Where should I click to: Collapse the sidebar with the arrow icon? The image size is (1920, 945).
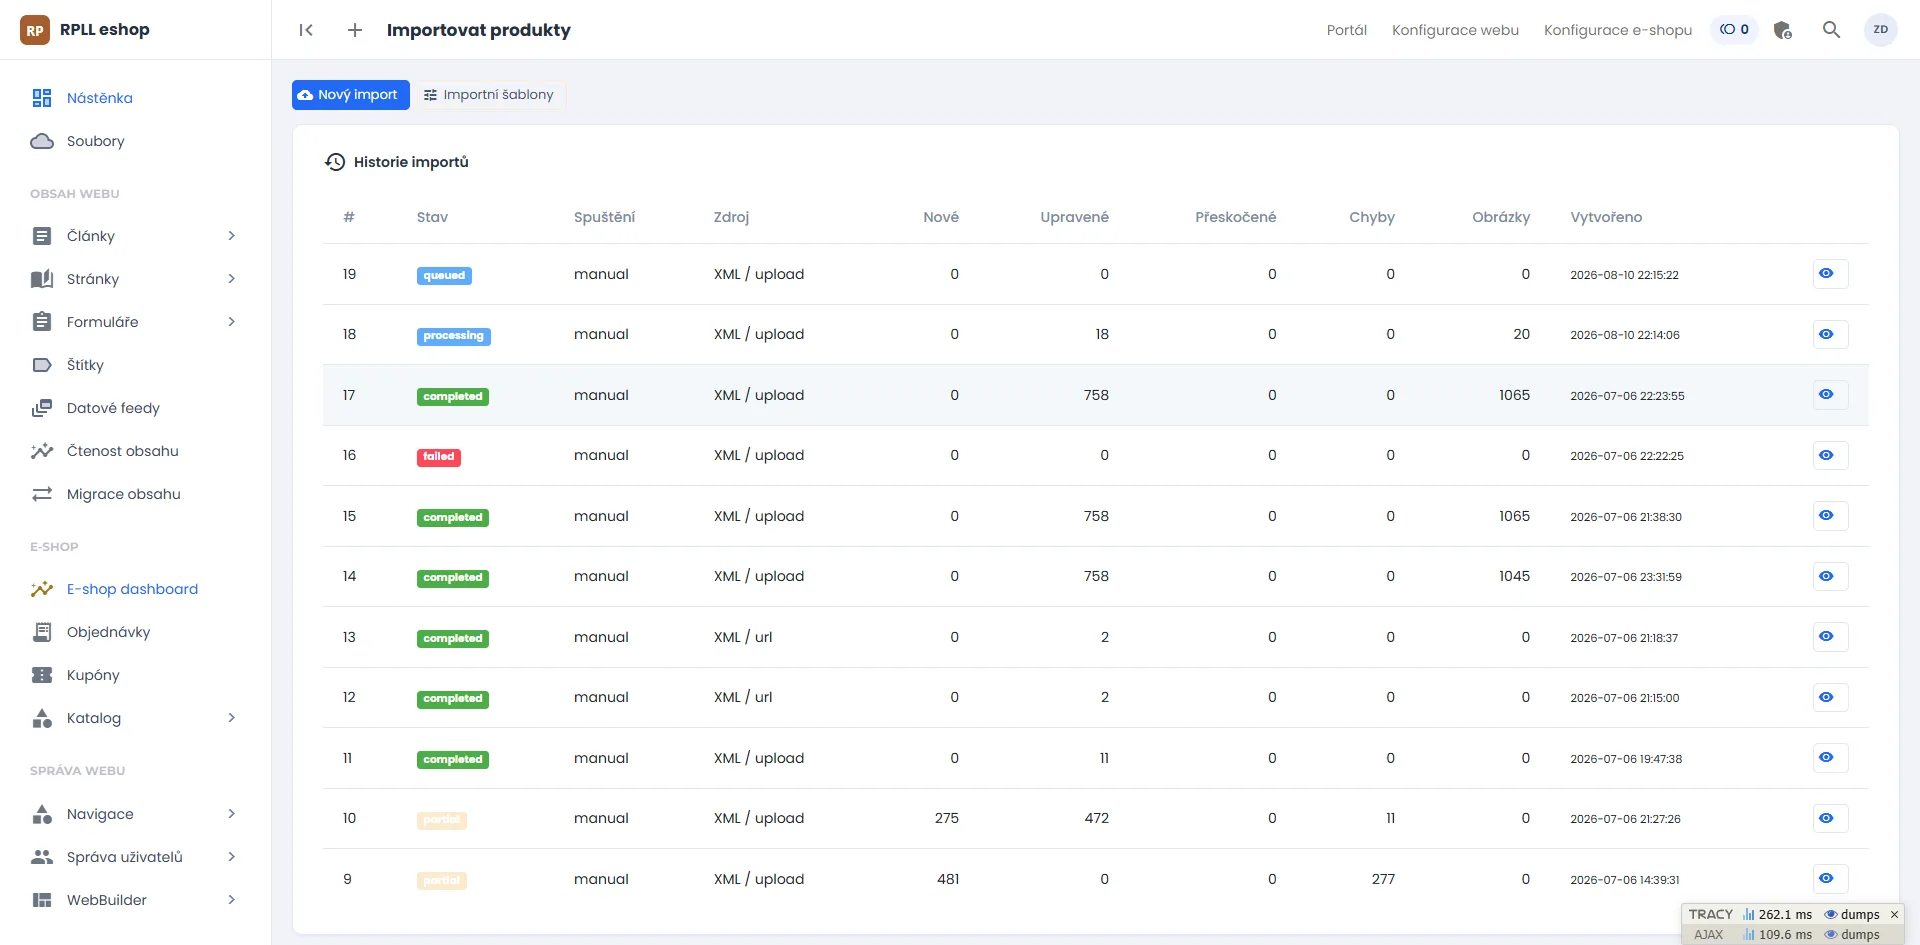[306, 30]
